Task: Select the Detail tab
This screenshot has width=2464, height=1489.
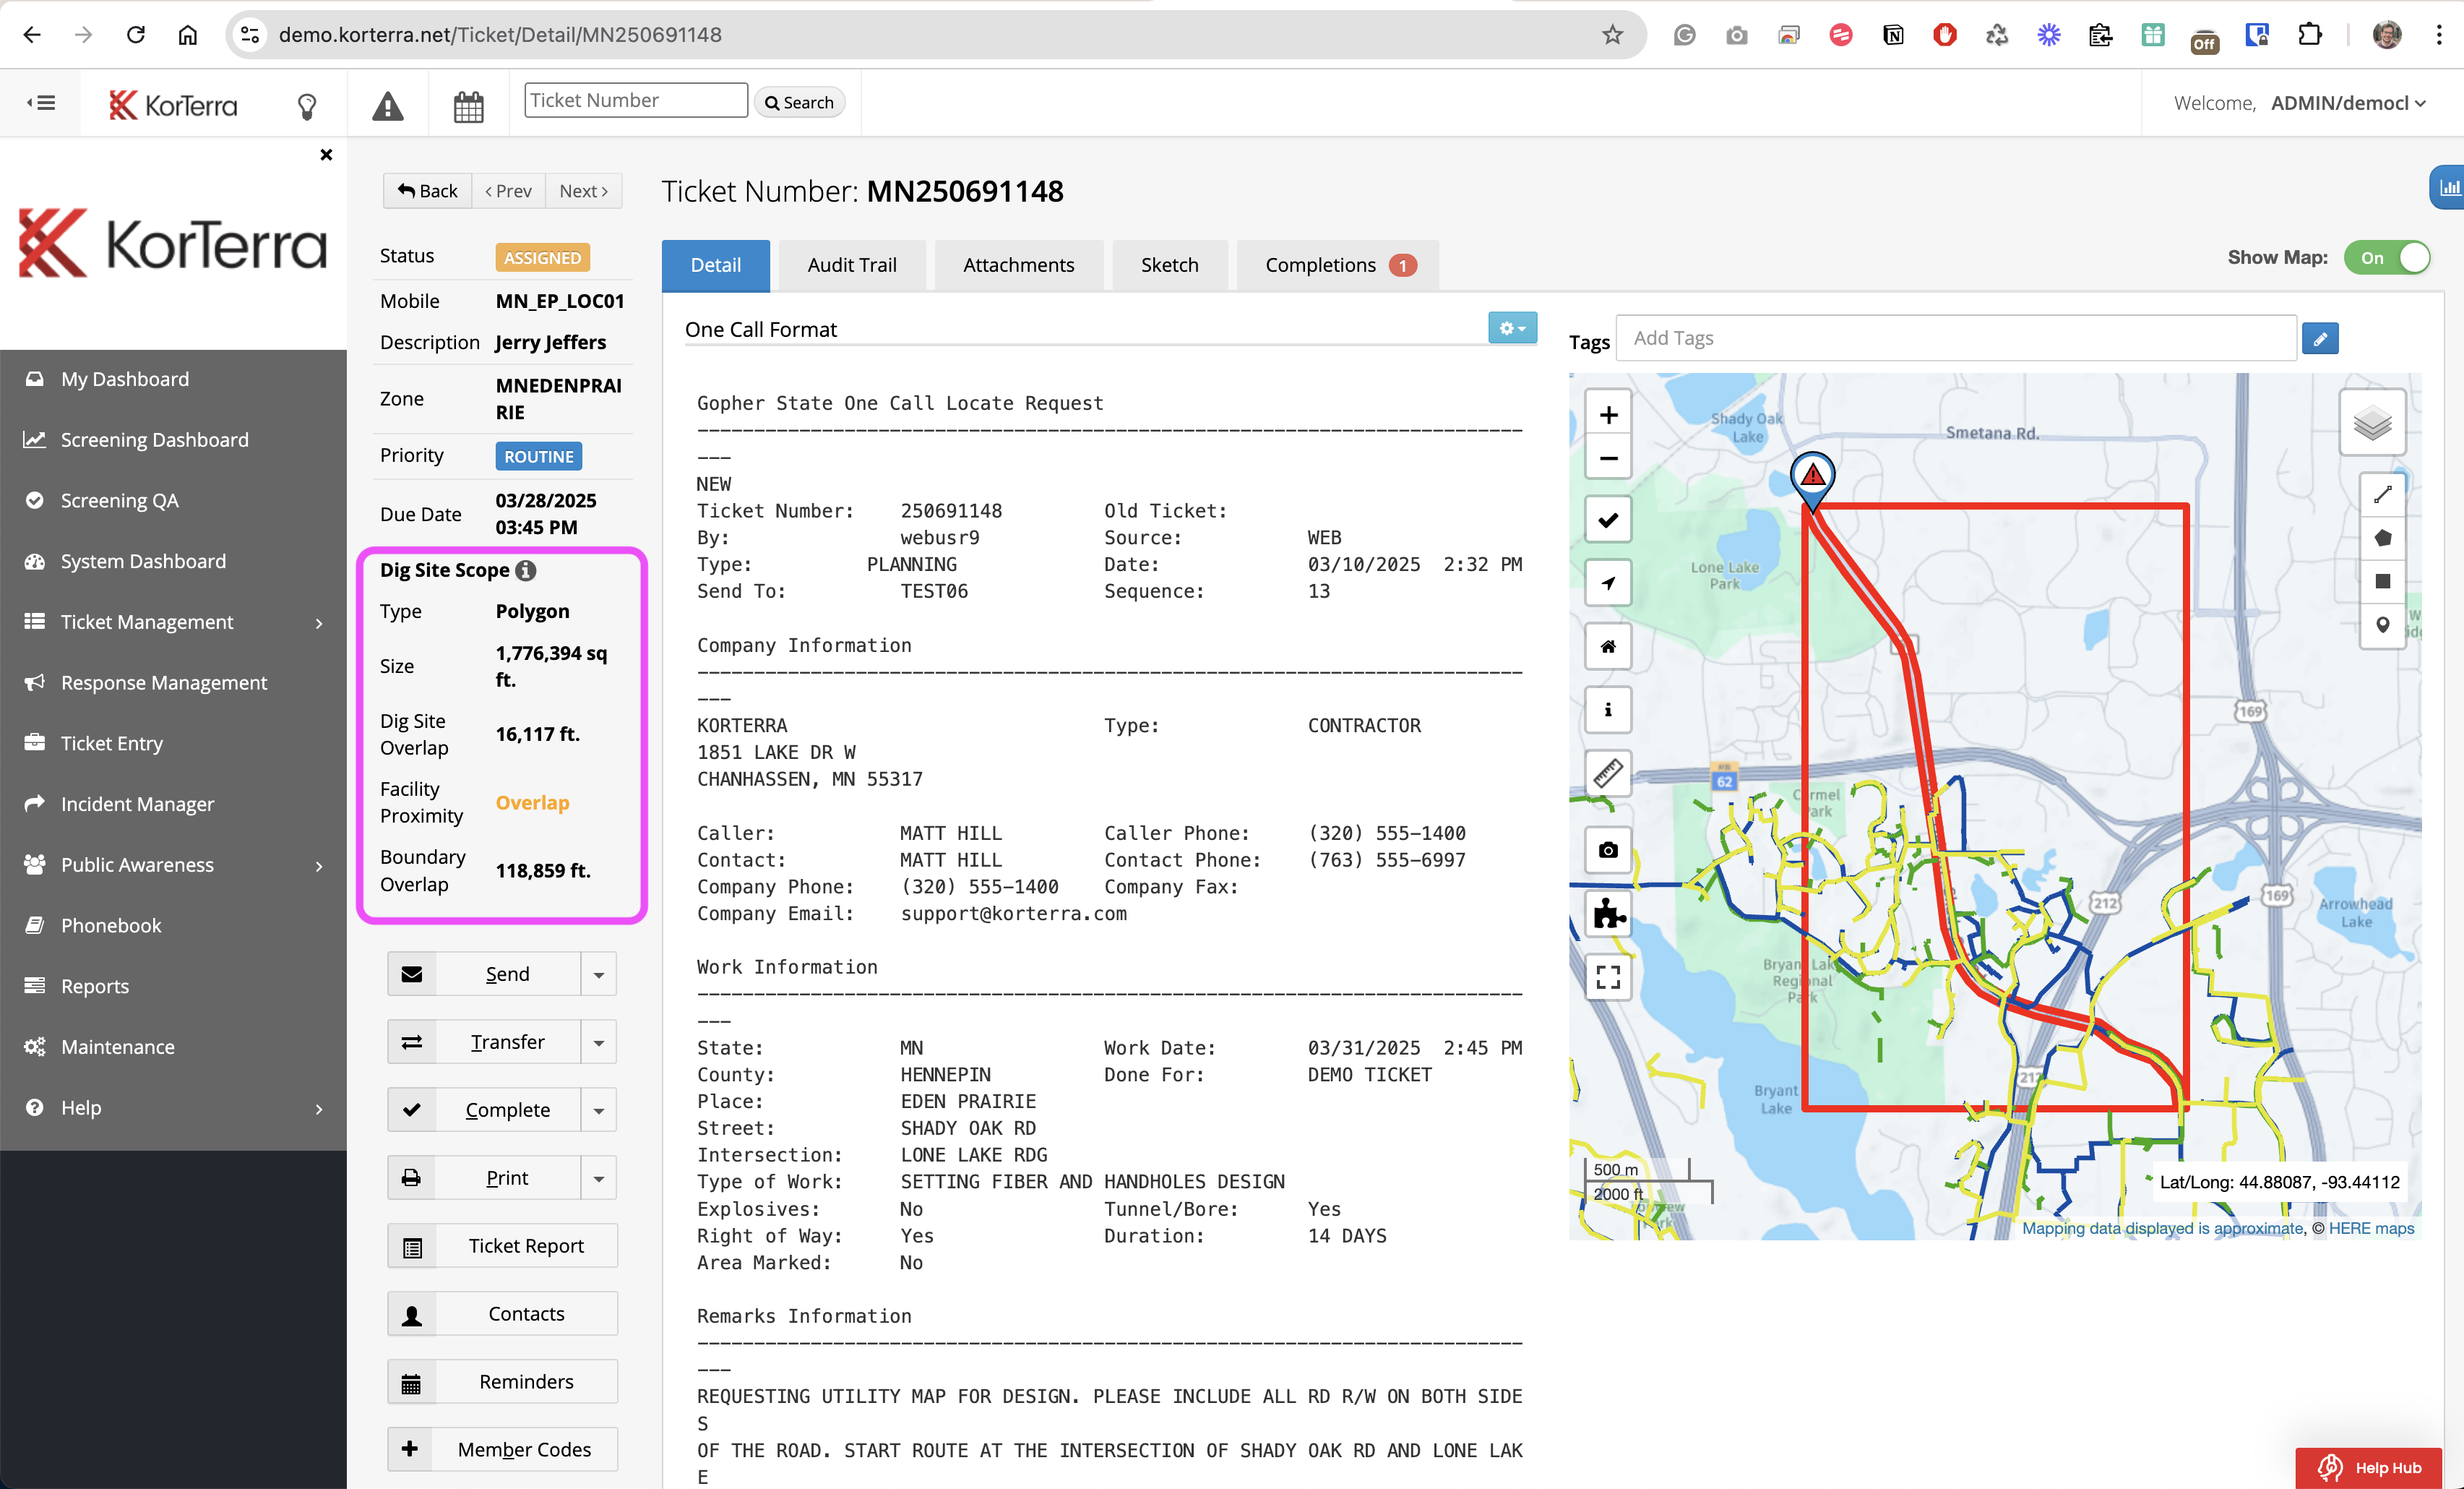Action: [x=716, y=265]
